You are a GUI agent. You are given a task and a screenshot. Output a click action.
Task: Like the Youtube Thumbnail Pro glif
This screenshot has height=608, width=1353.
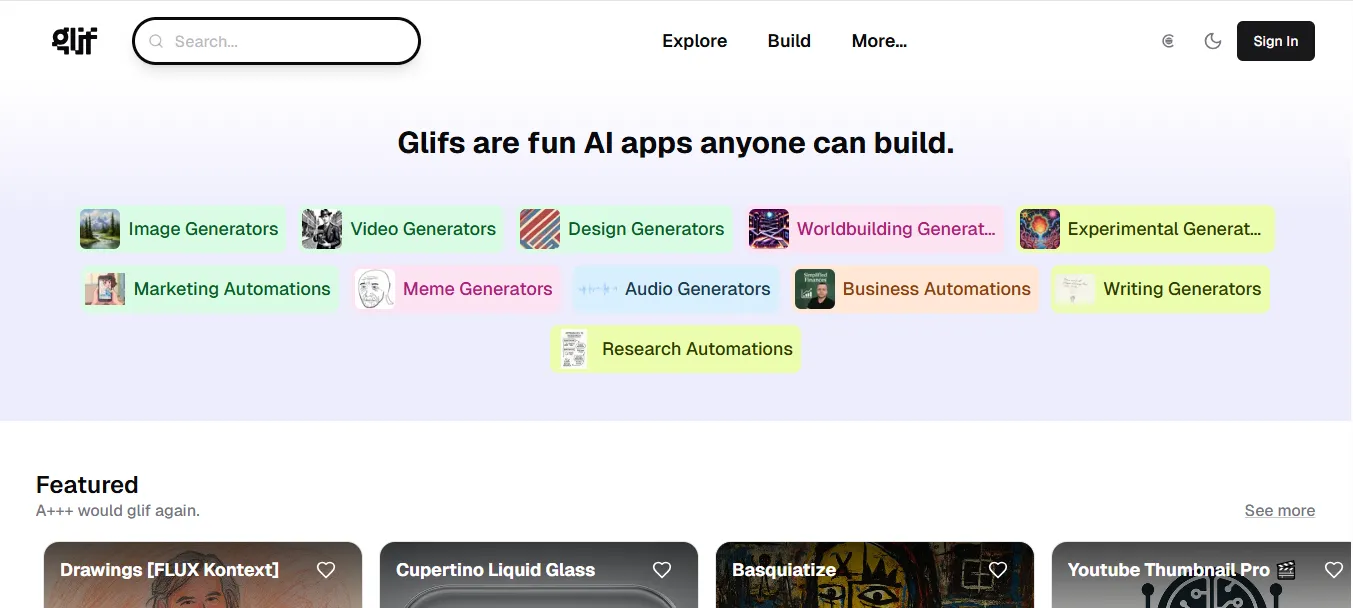coord(1334,570)
